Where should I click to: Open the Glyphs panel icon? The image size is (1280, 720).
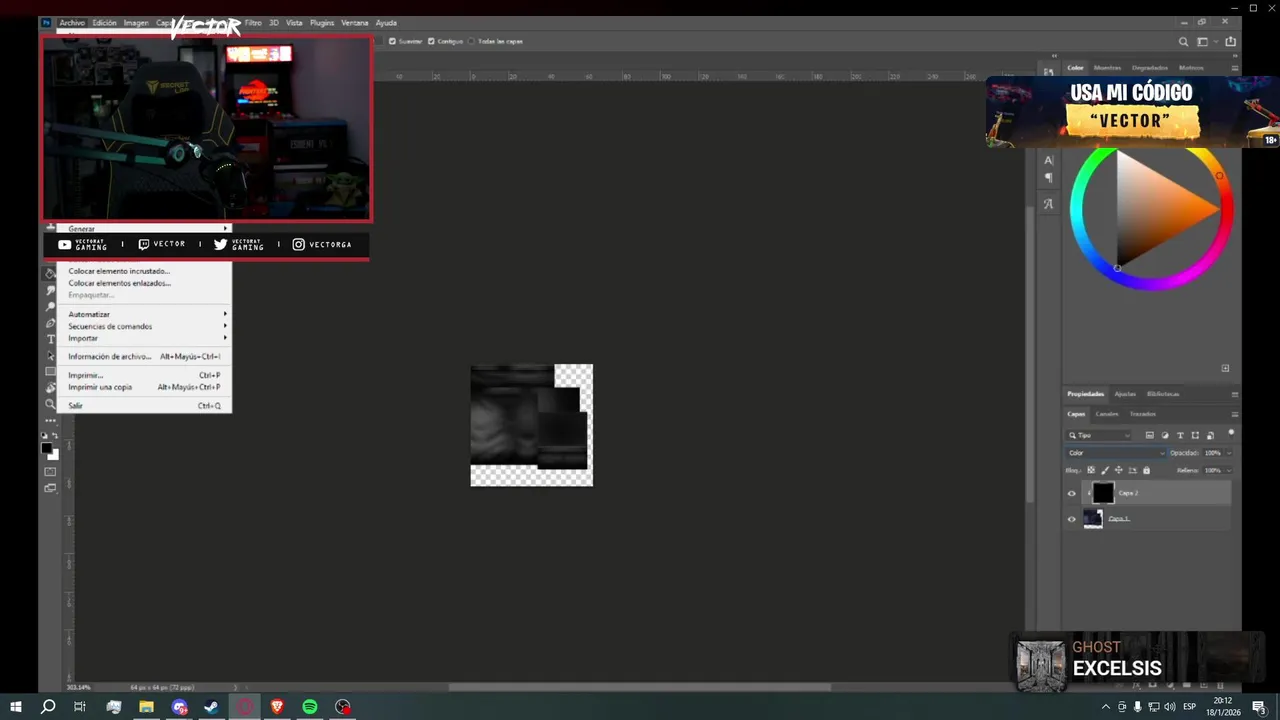coord(1048,204)
